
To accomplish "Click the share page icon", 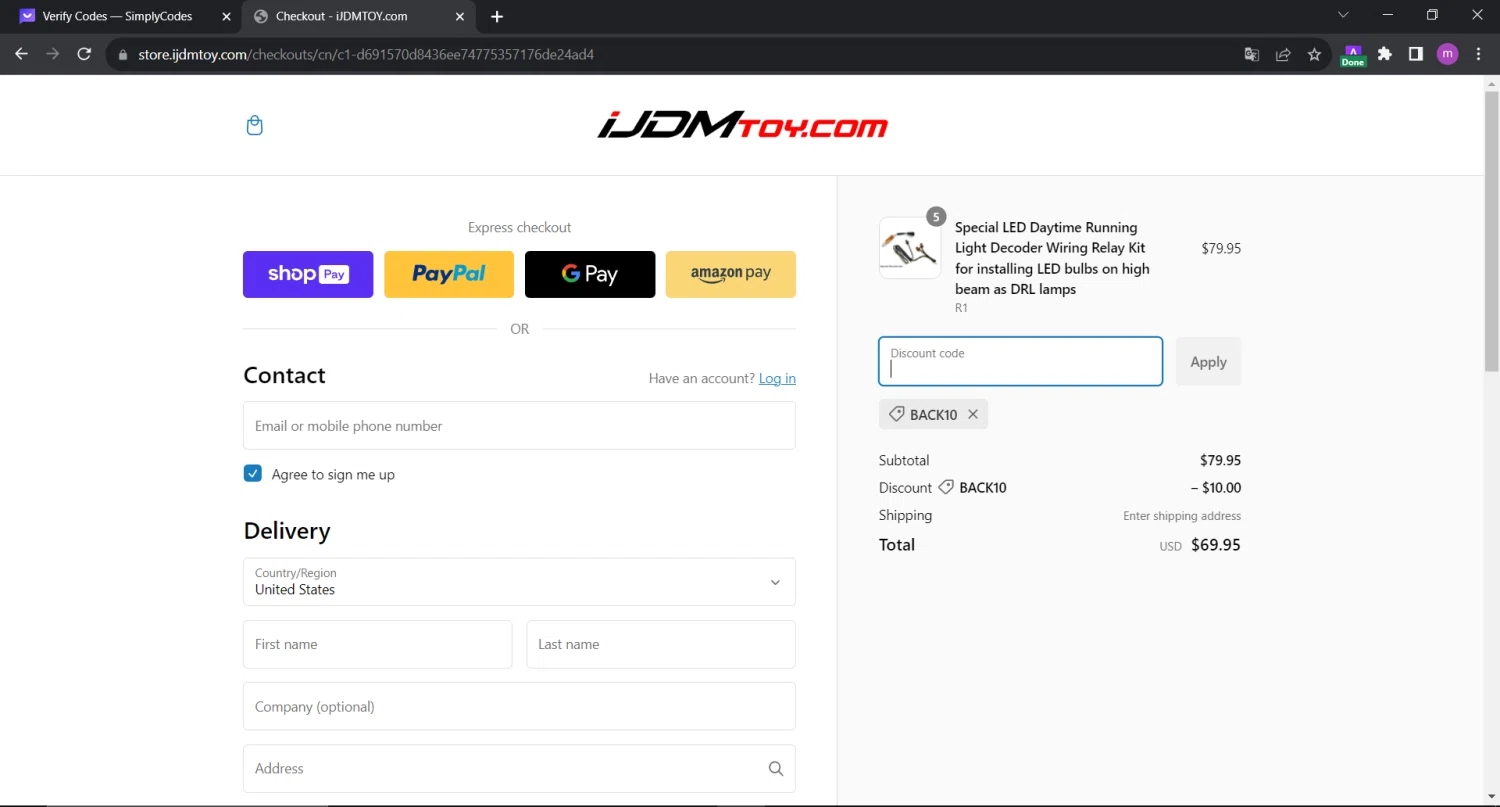I will [x=1283, y=54].
